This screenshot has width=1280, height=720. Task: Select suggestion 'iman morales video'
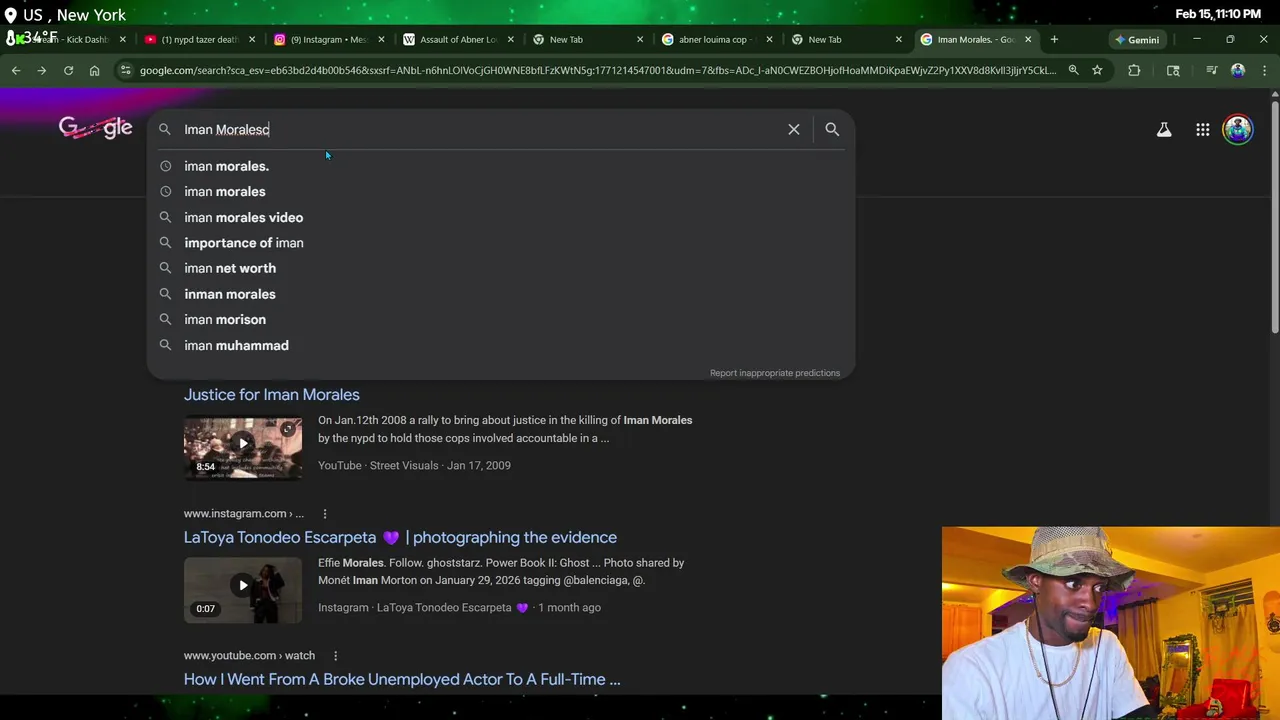coord(500,217)
